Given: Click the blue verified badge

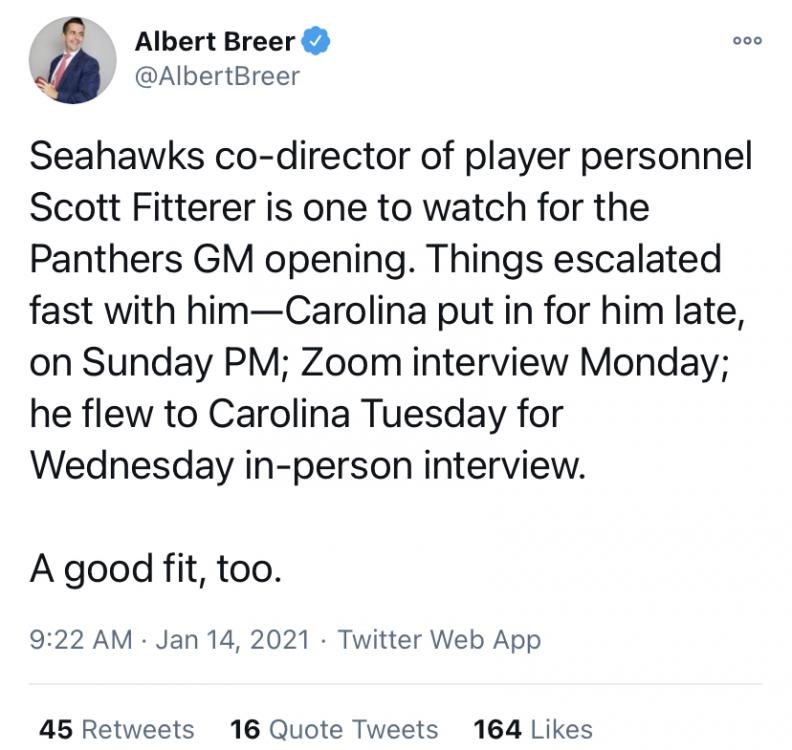Looking at the screenshot, I should [x=318, y=42].
